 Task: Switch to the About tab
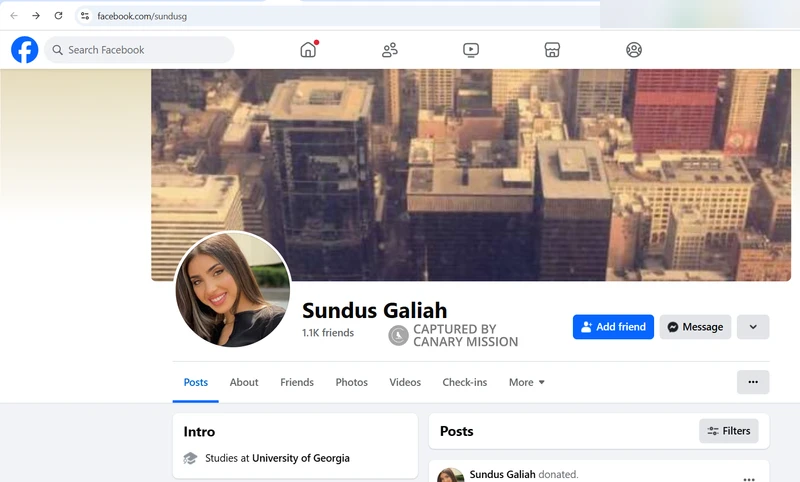(x=244, y=382)
